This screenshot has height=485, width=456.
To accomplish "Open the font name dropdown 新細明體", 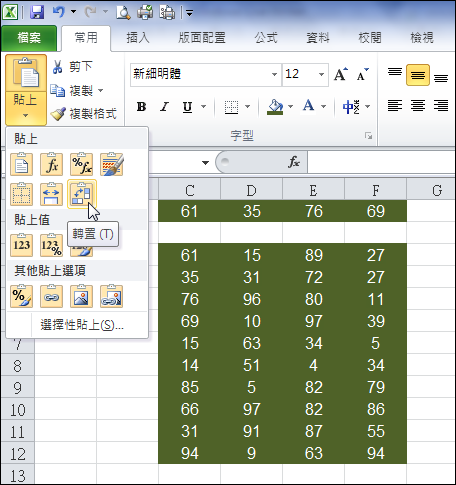I will [x=274, y=74].
